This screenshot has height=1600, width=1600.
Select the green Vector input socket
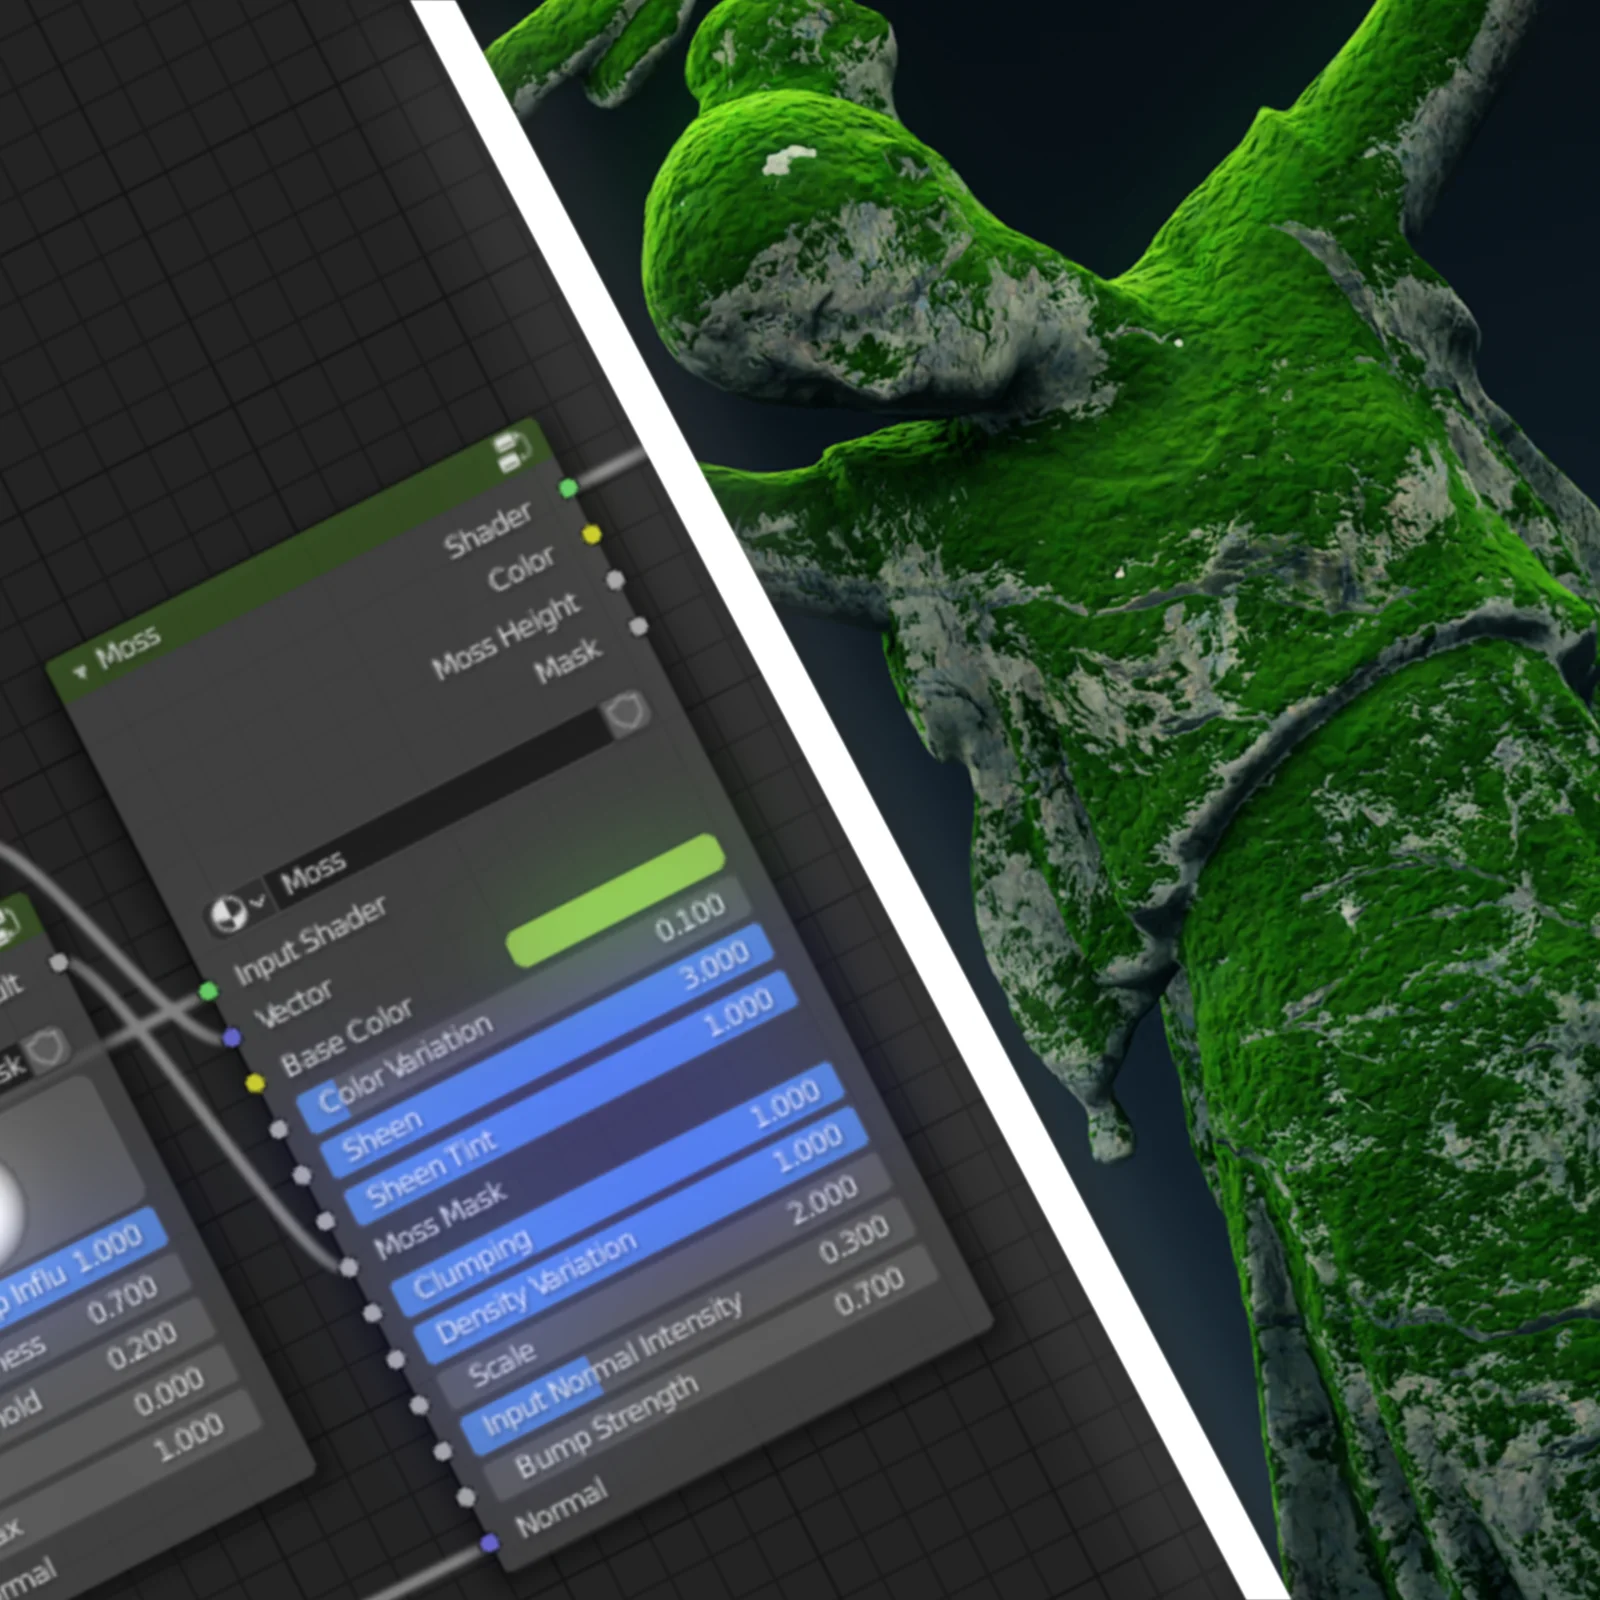[208, 991]
